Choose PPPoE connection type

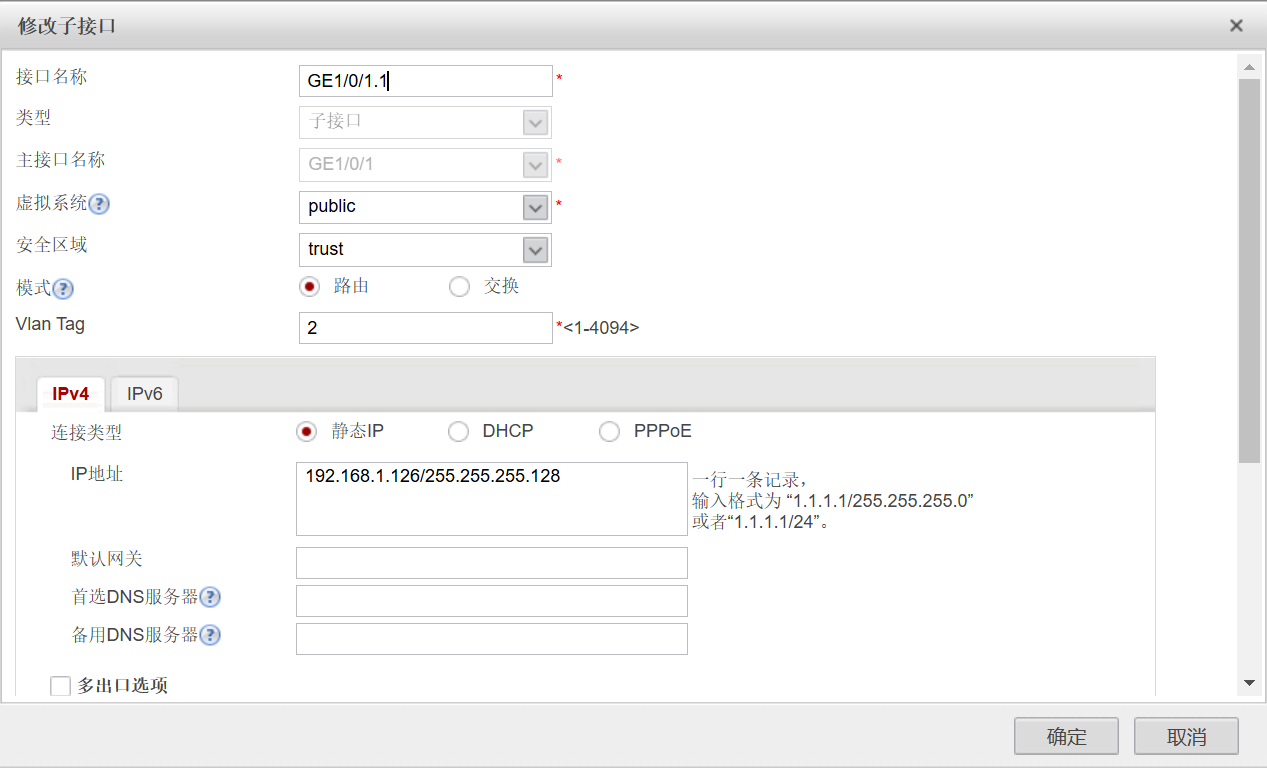609,432
